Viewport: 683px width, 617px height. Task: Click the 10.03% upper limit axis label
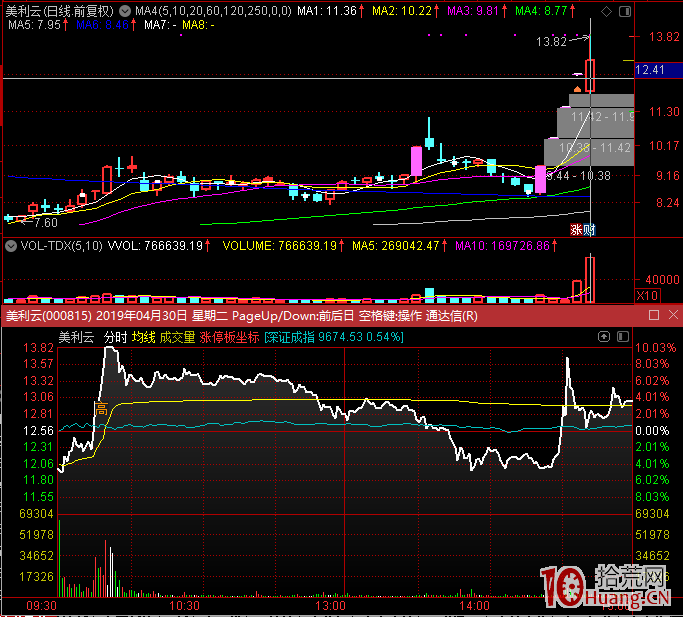point(656,348)
